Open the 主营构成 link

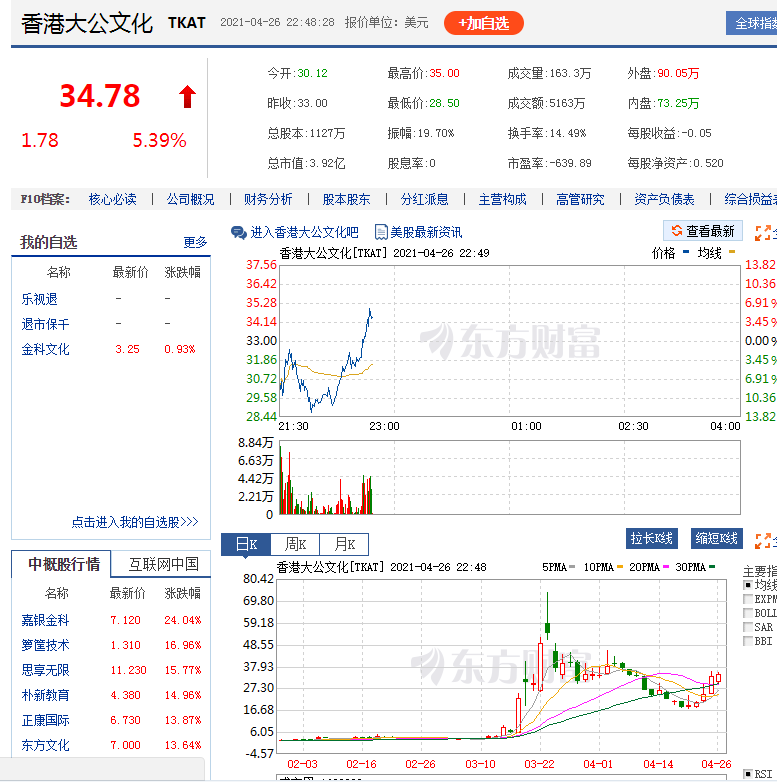tap(502, 199)
